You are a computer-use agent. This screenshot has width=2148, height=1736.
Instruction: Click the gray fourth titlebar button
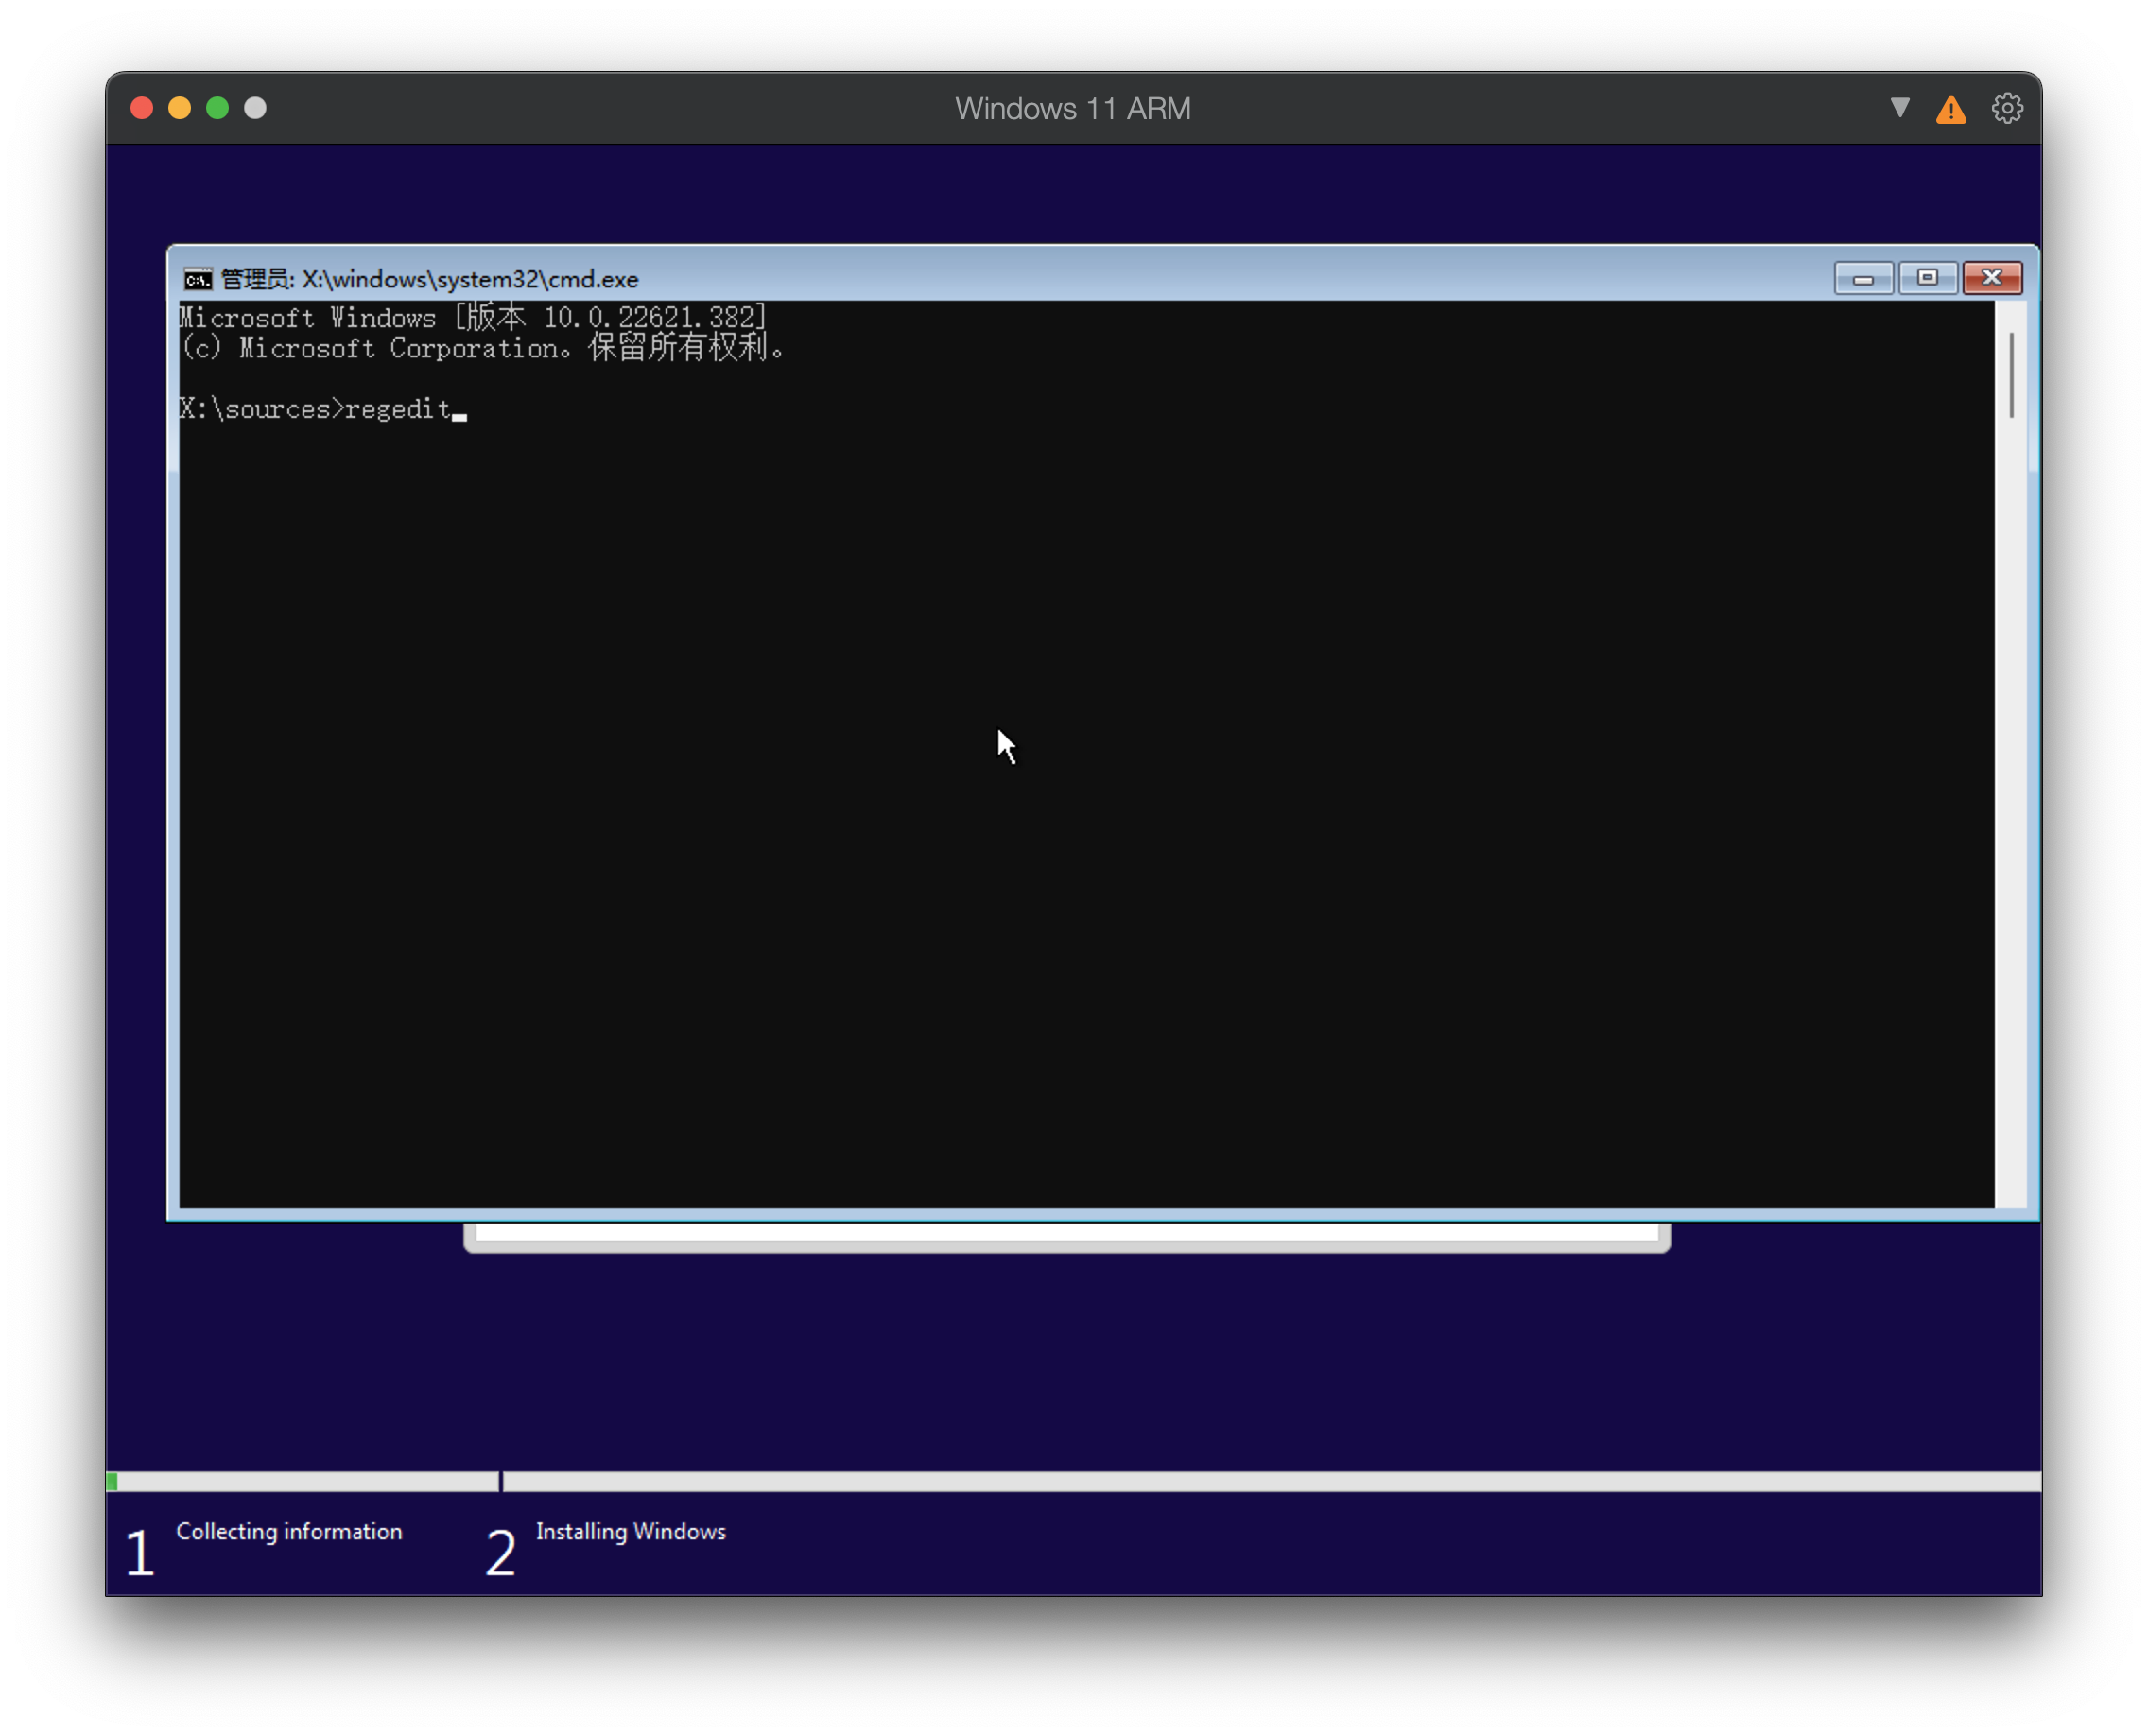tap(256, 108)
